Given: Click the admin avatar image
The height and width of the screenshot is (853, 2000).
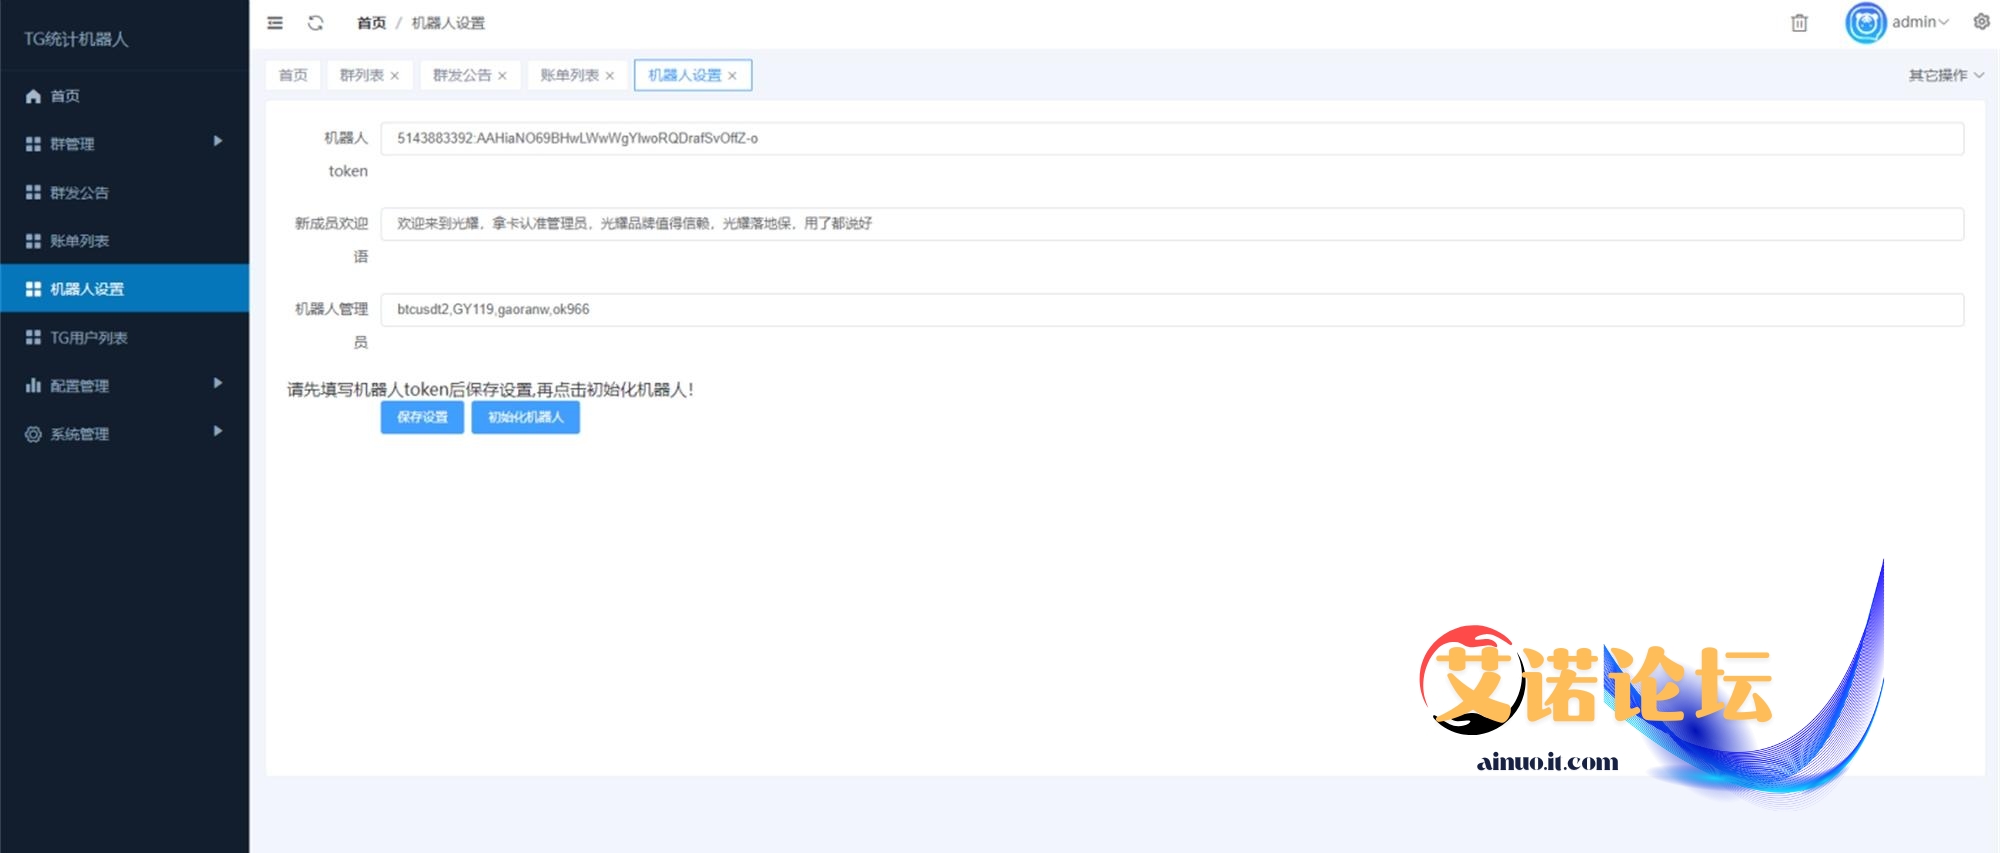Looking at the screenshot, I should tap(1865, 23).
